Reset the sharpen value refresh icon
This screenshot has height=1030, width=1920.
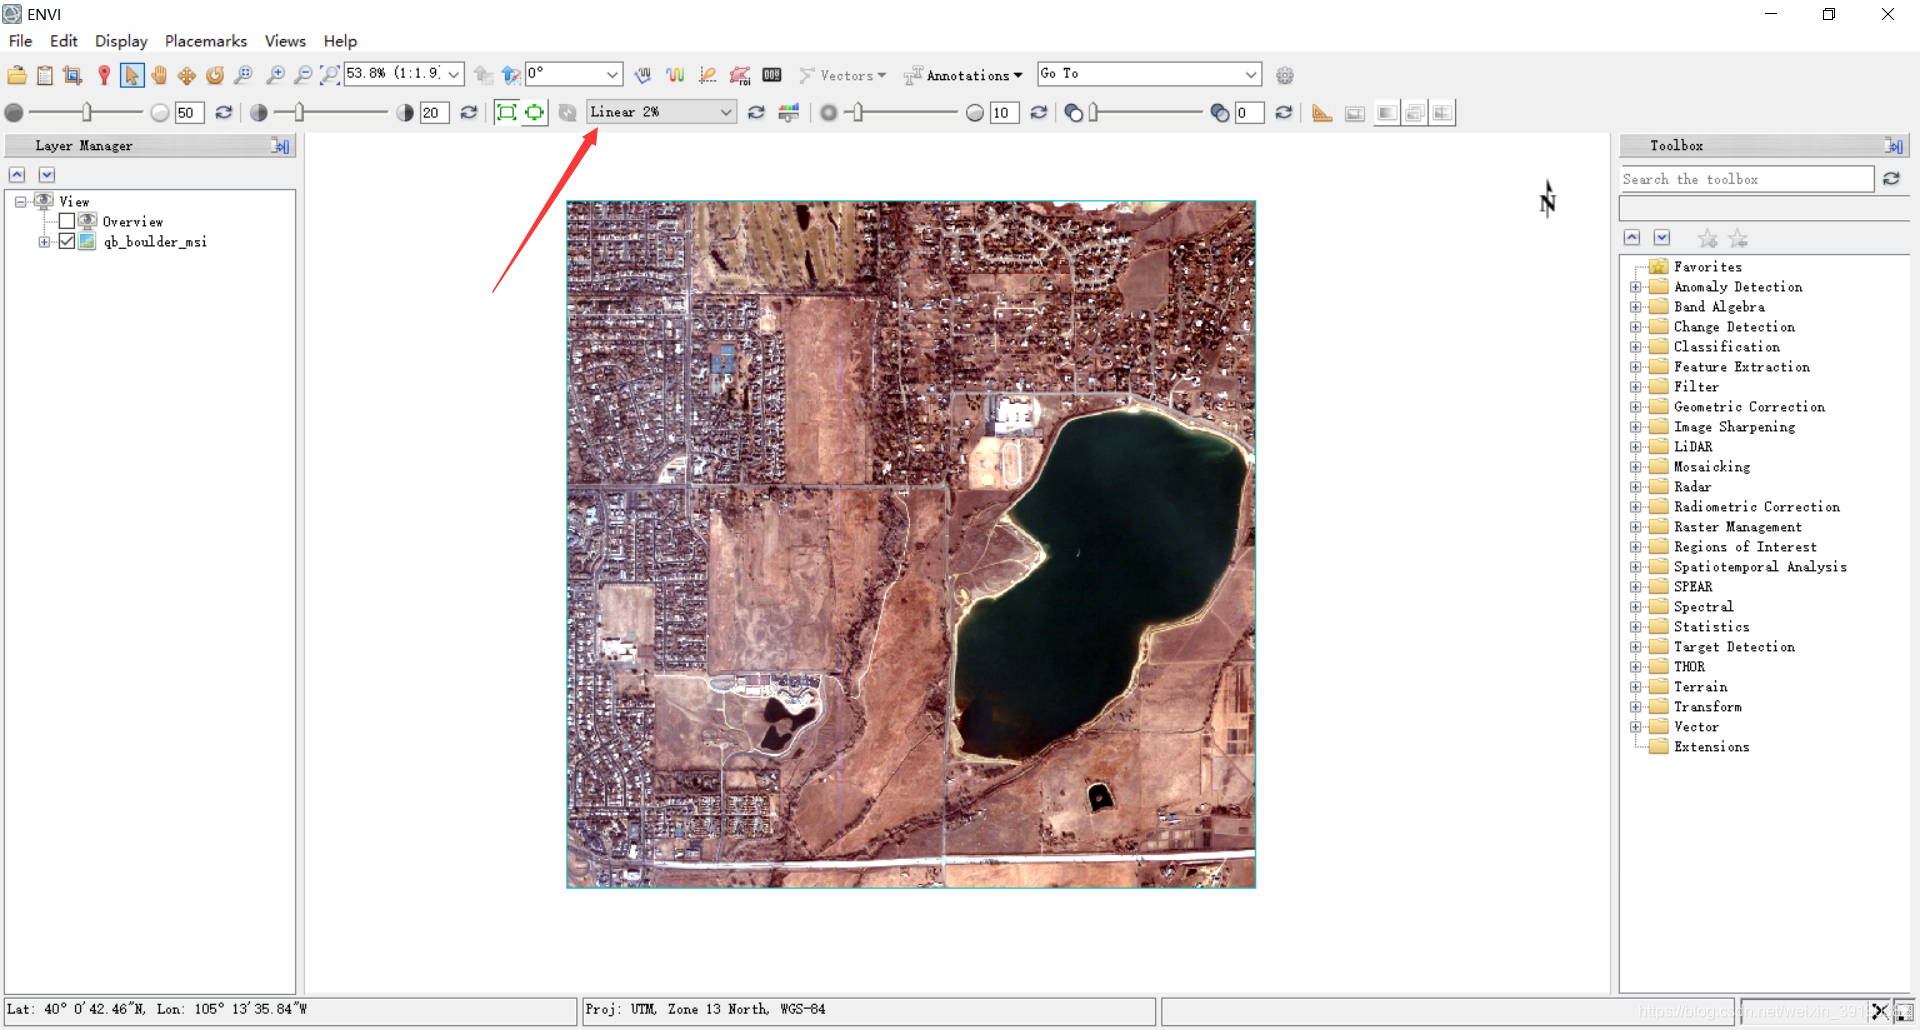pos(1039,112)
